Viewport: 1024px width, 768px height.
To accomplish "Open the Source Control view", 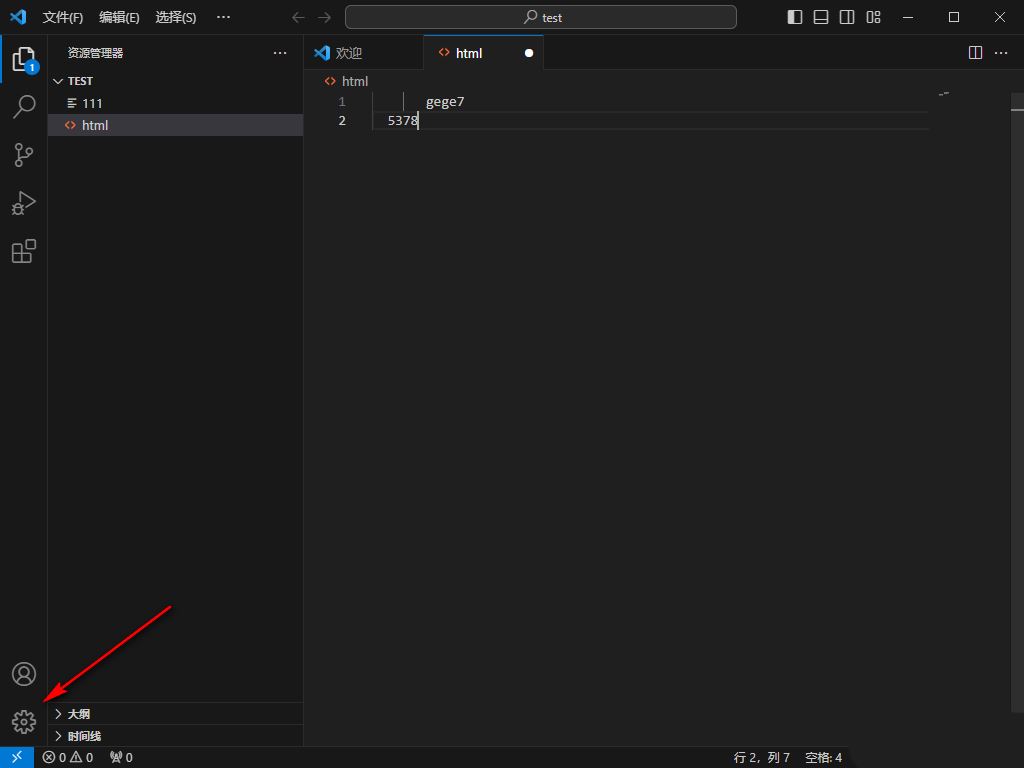I will (24, 155).
